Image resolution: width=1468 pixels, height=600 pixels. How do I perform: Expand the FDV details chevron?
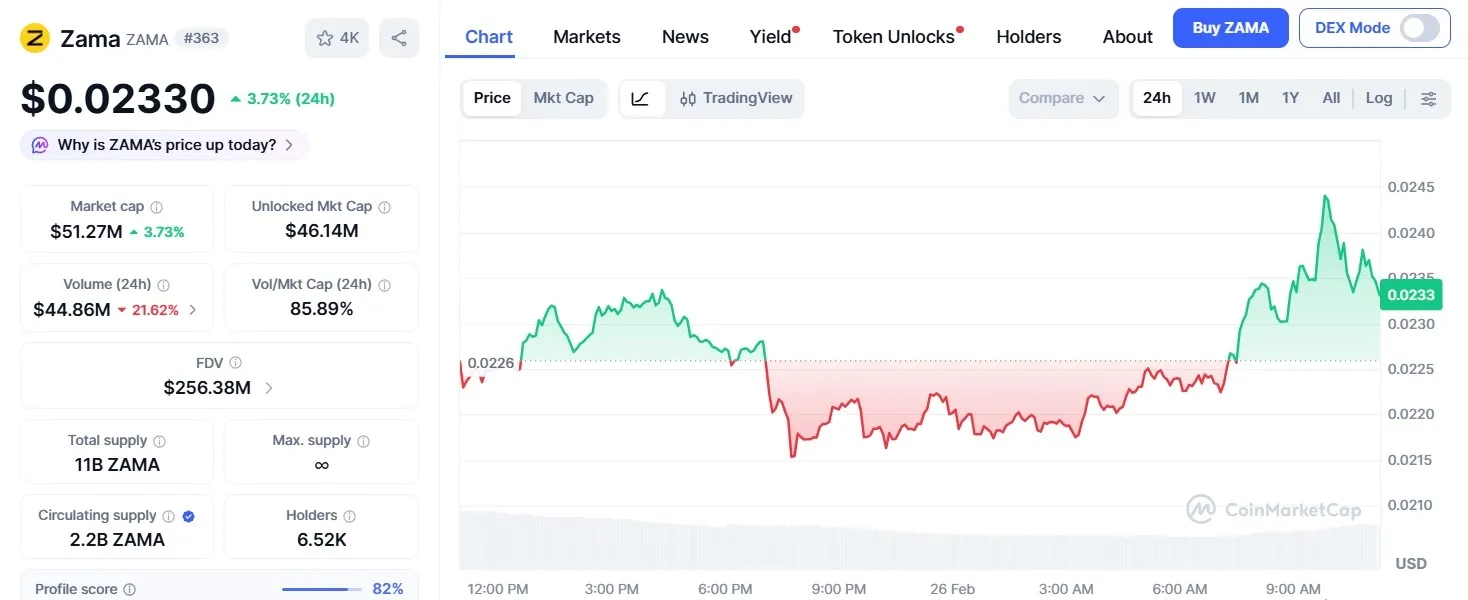pyautogui.click(x=268, y=388)
